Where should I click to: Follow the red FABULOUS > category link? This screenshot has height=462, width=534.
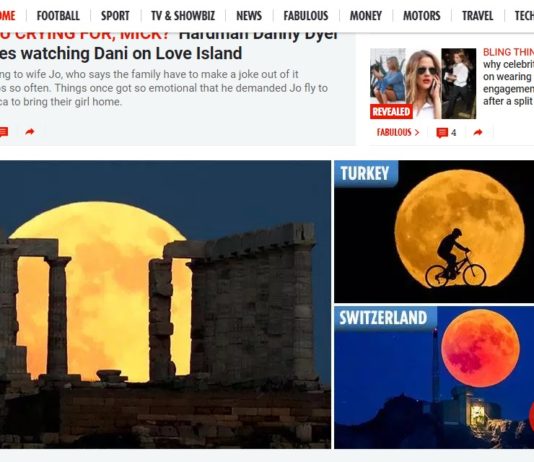click(x=398, y=132)
